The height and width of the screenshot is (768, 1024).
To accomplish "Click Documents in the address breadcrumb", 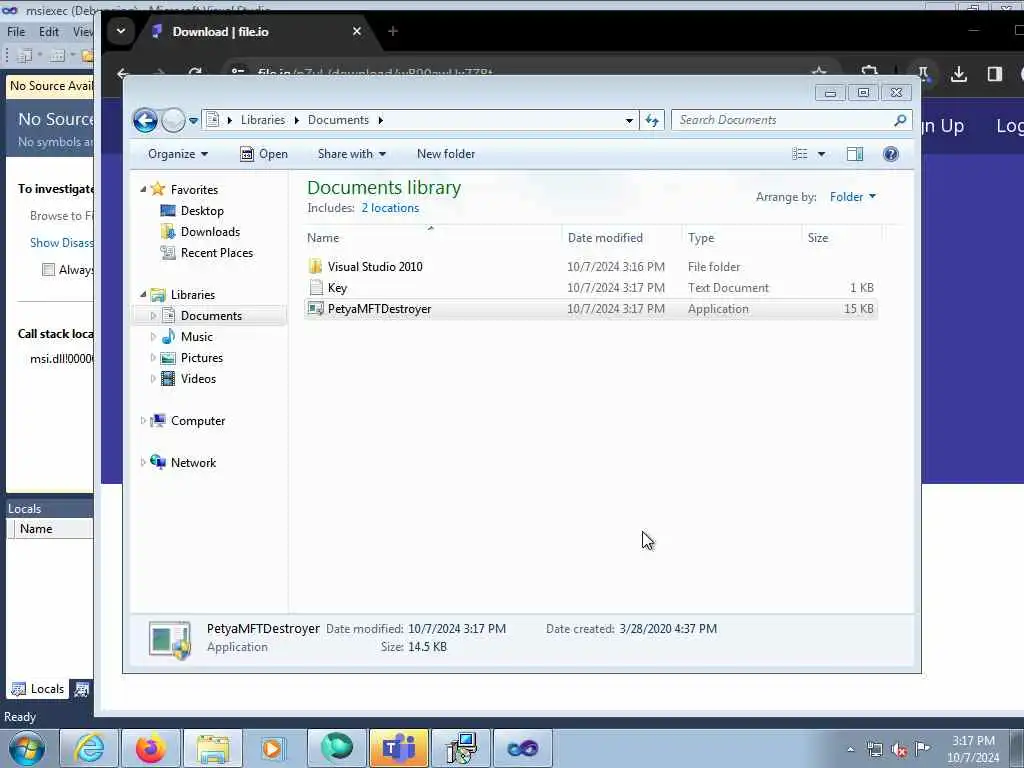I will click(338, 120).
